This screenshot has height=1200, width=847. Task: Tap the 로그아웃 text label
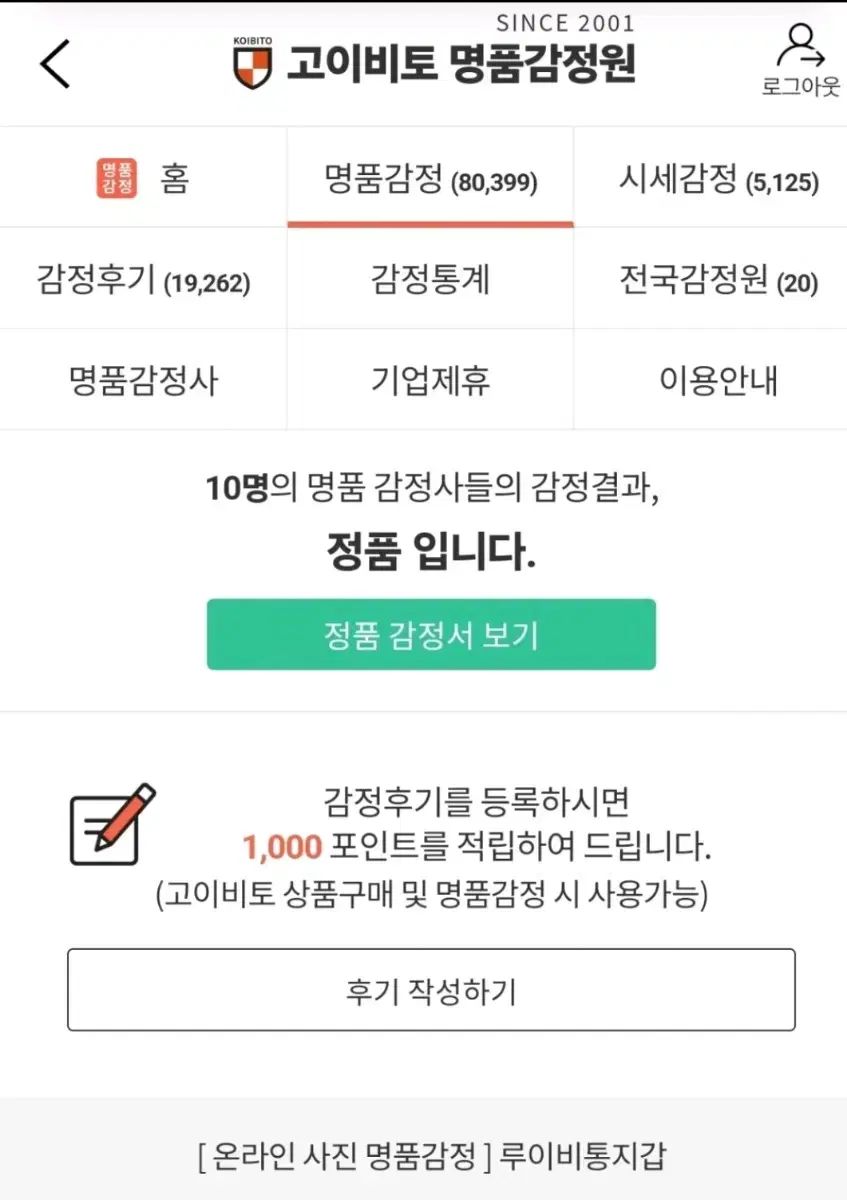coord(800,87)
